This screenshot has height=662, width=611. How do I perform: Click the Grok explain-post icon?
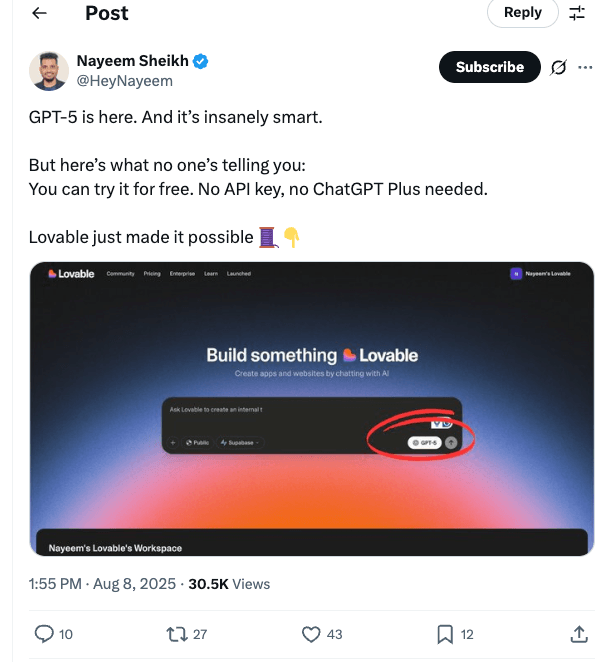pos(559,68)
